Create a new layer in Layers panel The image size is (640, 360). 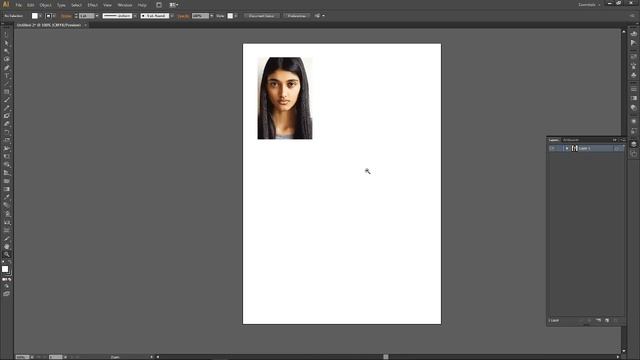pos(607,320)
